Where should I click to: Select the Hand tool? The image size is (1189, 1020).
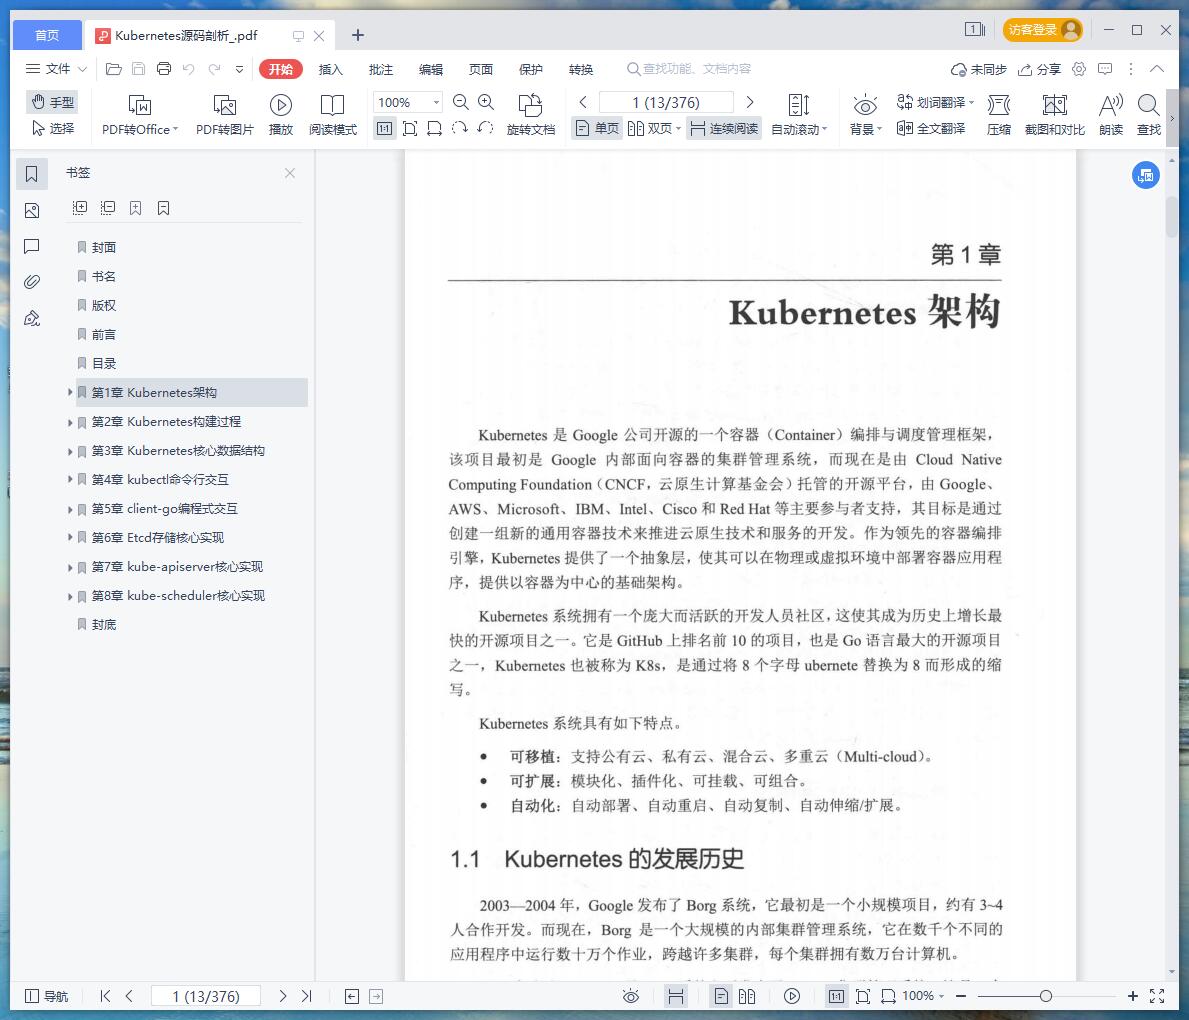(52, 102)
